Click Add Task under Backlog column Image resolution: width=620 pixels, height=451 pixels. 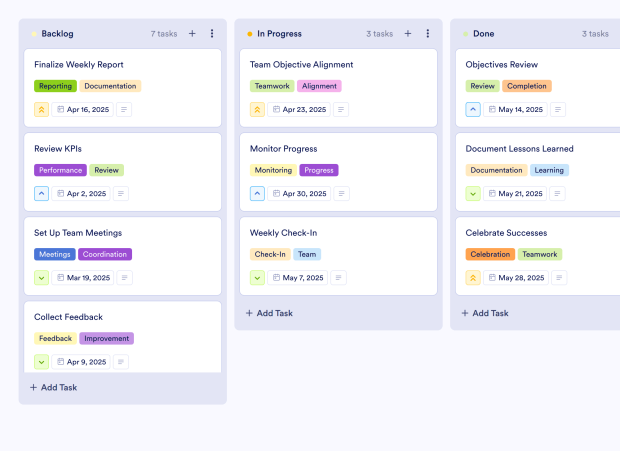click(54, 387)
